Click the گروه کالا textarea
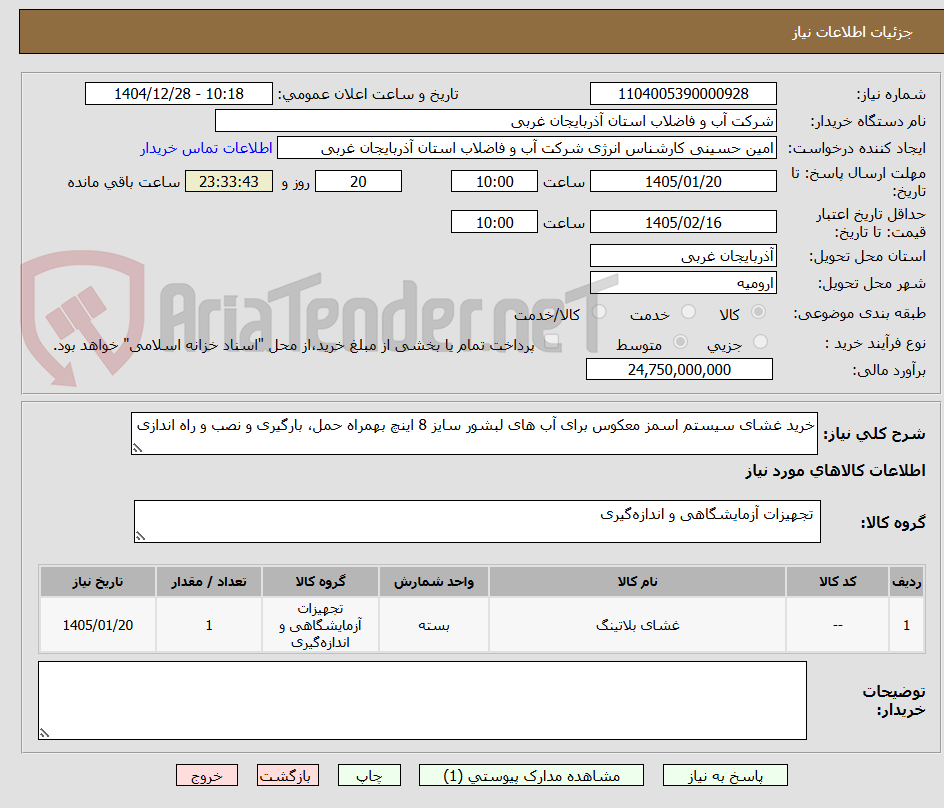Viewport: 944px width, 808px height. pyautogui.click(x=477, y=521)
